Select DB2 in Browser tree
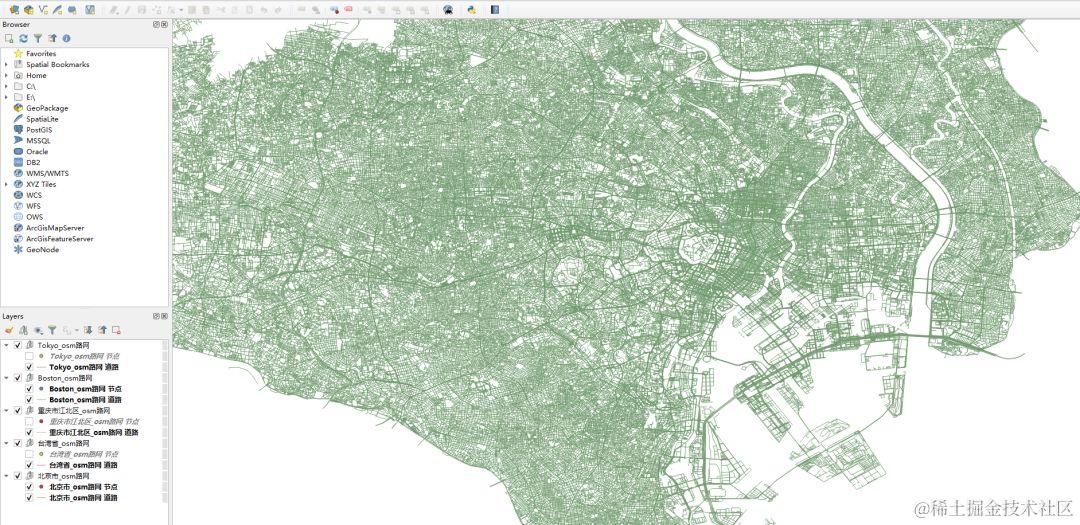Image resolution: width=1080 pixels, height=525 pixels. click(x=33, y=163)
